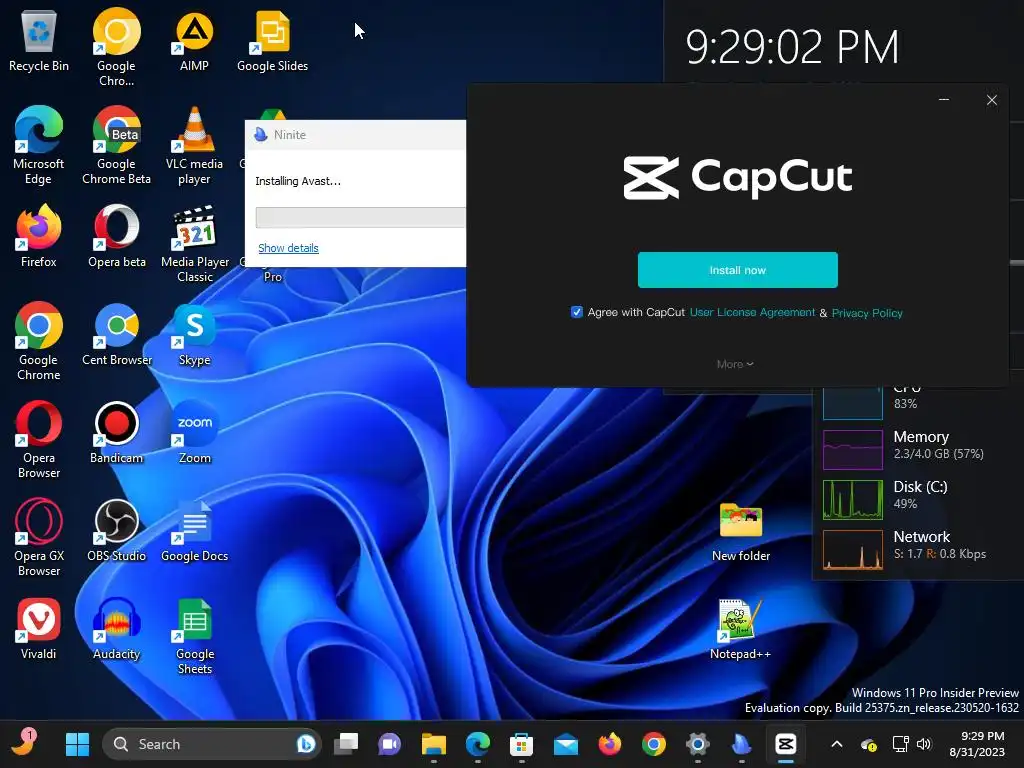
Task: Open Task View from the taskbar
Action: [x=346, y=744]
